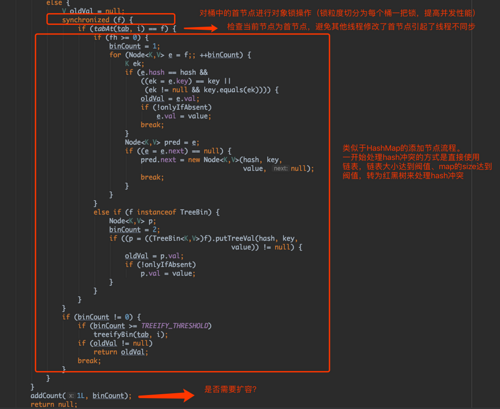The image size is (500, 409).
Task: Click the 'oldVal = p.val;' statement
Action: pyautogui.click(x=154, y=256)
